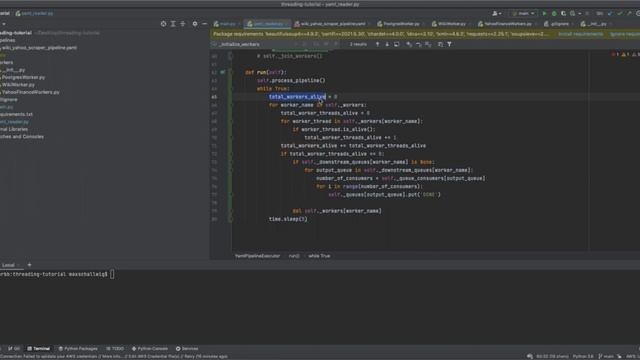Click the Collapse All icon in Project panel
The height and width of the screenshot is (360, 640).
(x=183, y=24)
